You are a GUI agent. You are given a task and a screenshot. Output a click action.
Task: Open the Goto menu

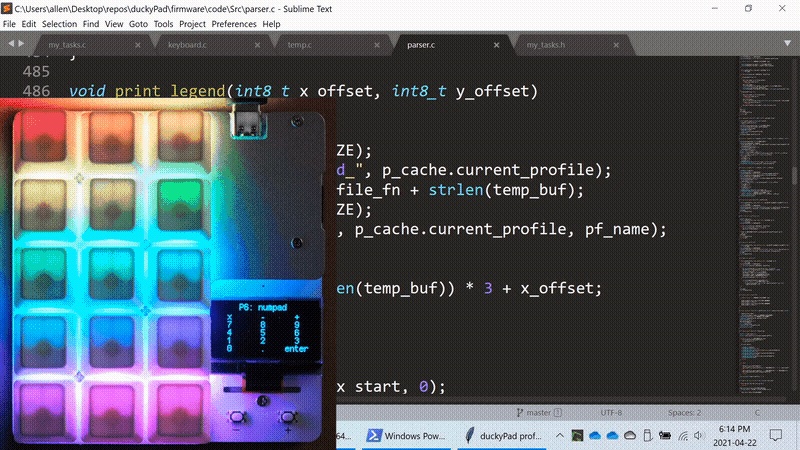(131, 23)
